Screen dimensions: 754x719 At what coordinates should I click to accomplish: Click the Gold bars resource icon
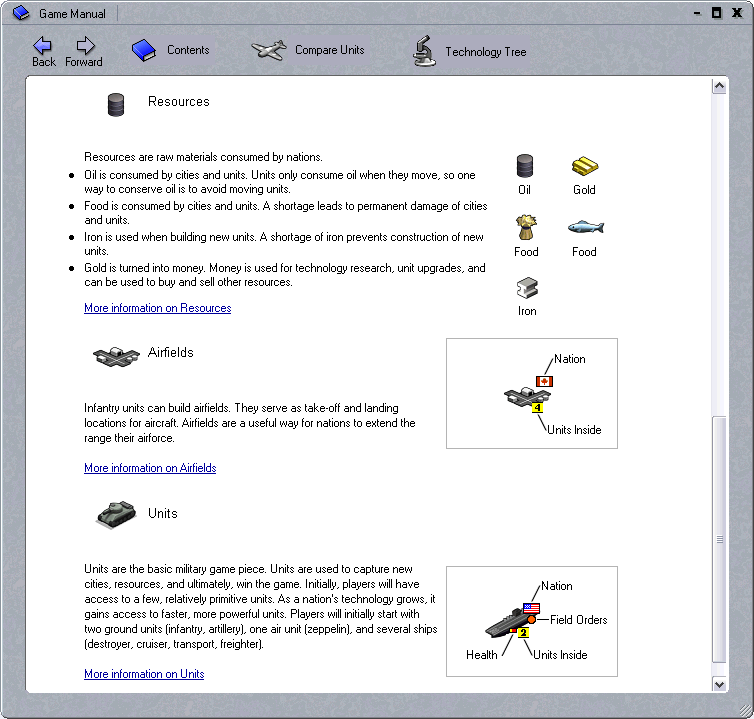click(584, 166)
